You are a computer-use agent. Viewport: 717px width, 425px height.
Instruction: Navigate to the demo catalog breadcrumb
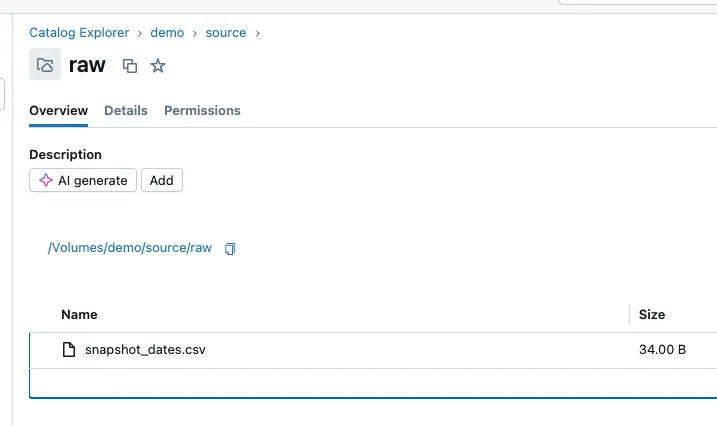(167, 33)
